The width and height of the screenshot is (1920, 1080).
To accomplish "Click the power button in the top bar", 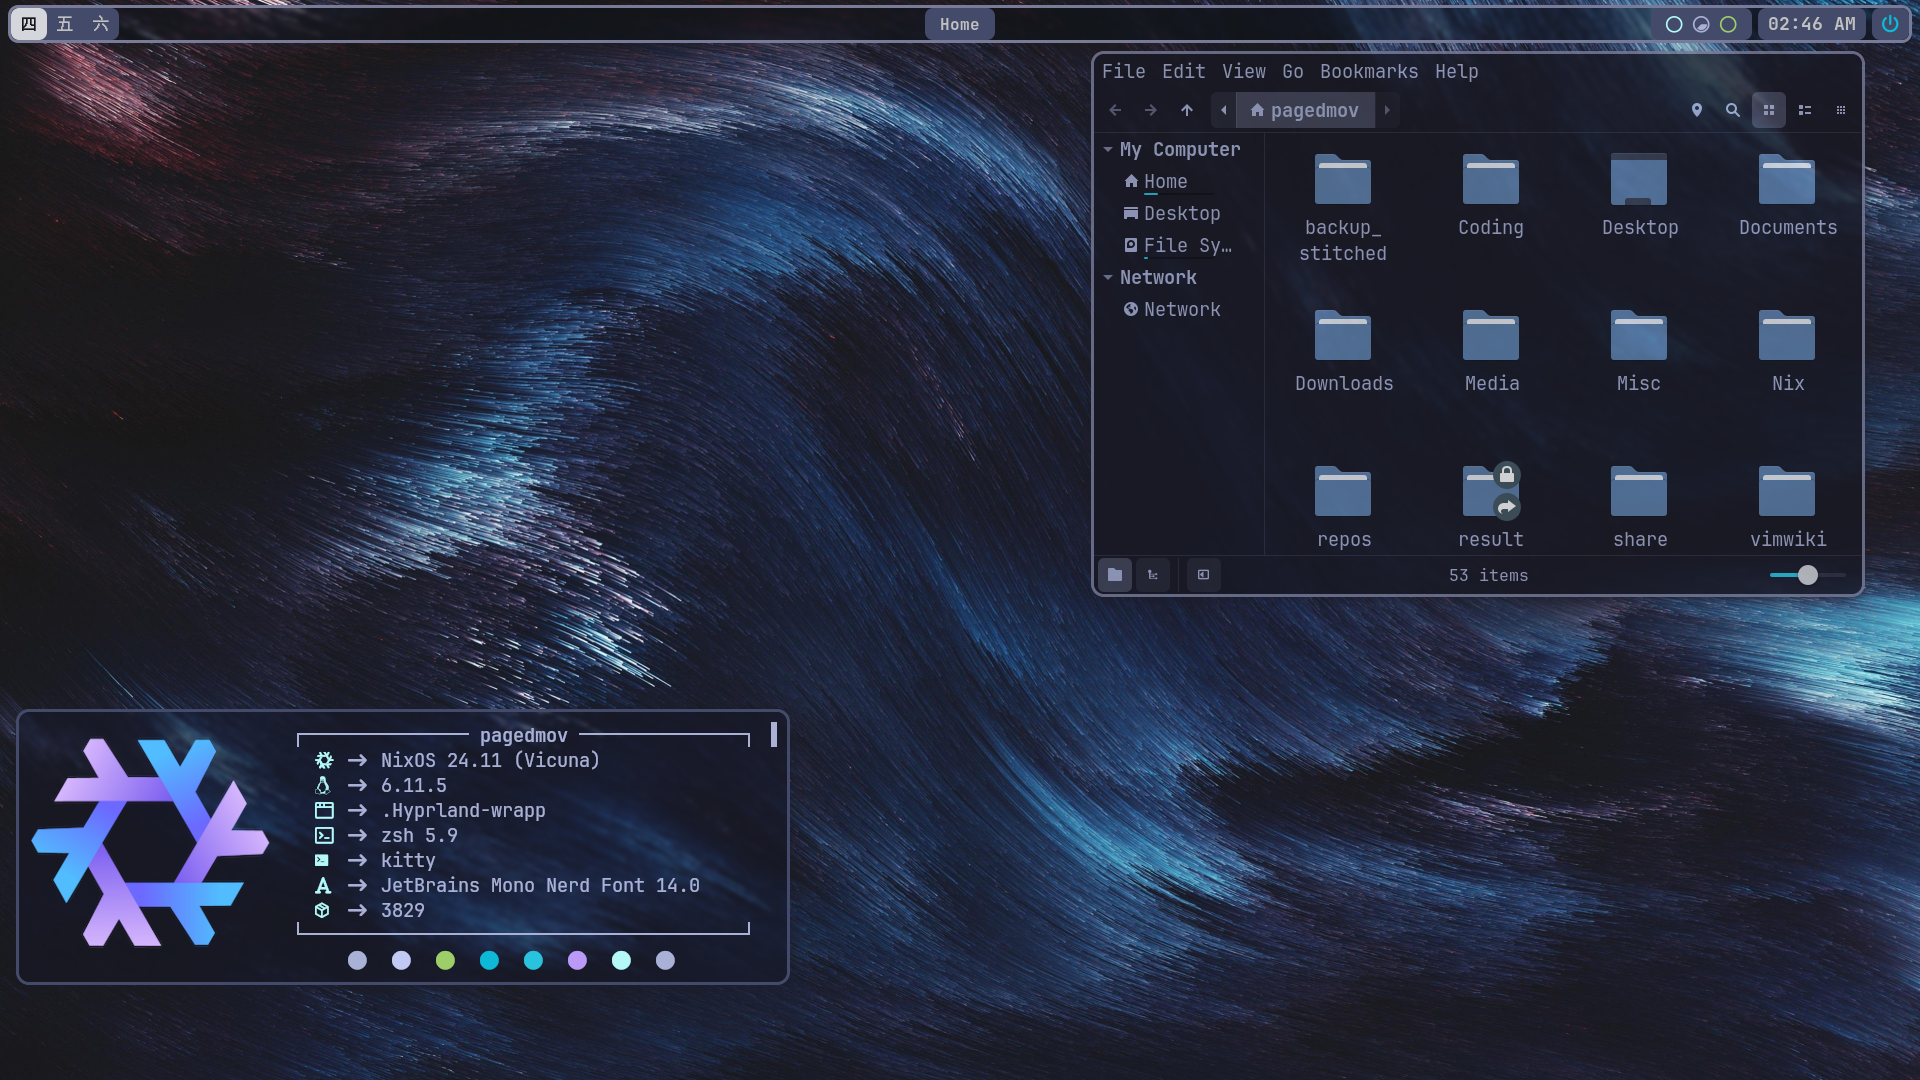I will (1889, 24).
